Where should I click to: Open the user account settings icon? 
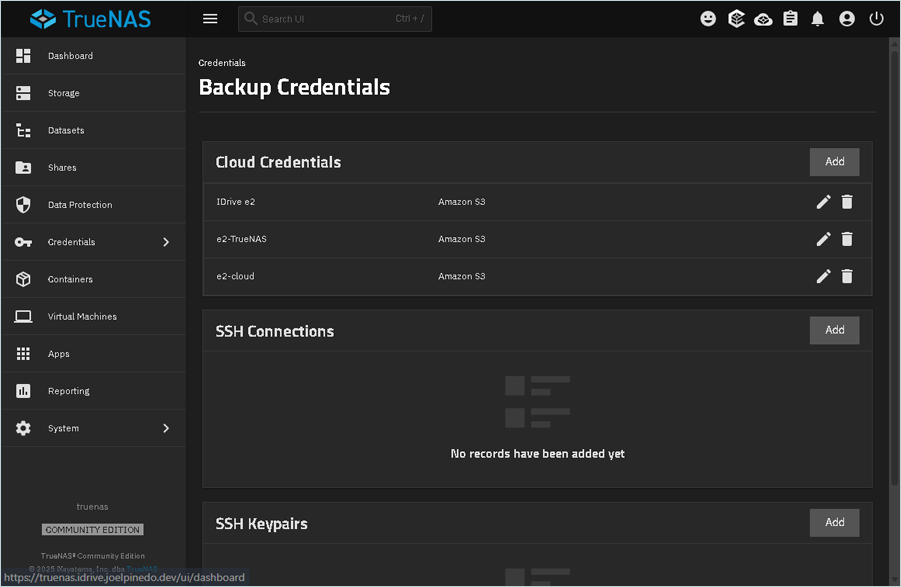pyautogui.click(x=847, y=19)
